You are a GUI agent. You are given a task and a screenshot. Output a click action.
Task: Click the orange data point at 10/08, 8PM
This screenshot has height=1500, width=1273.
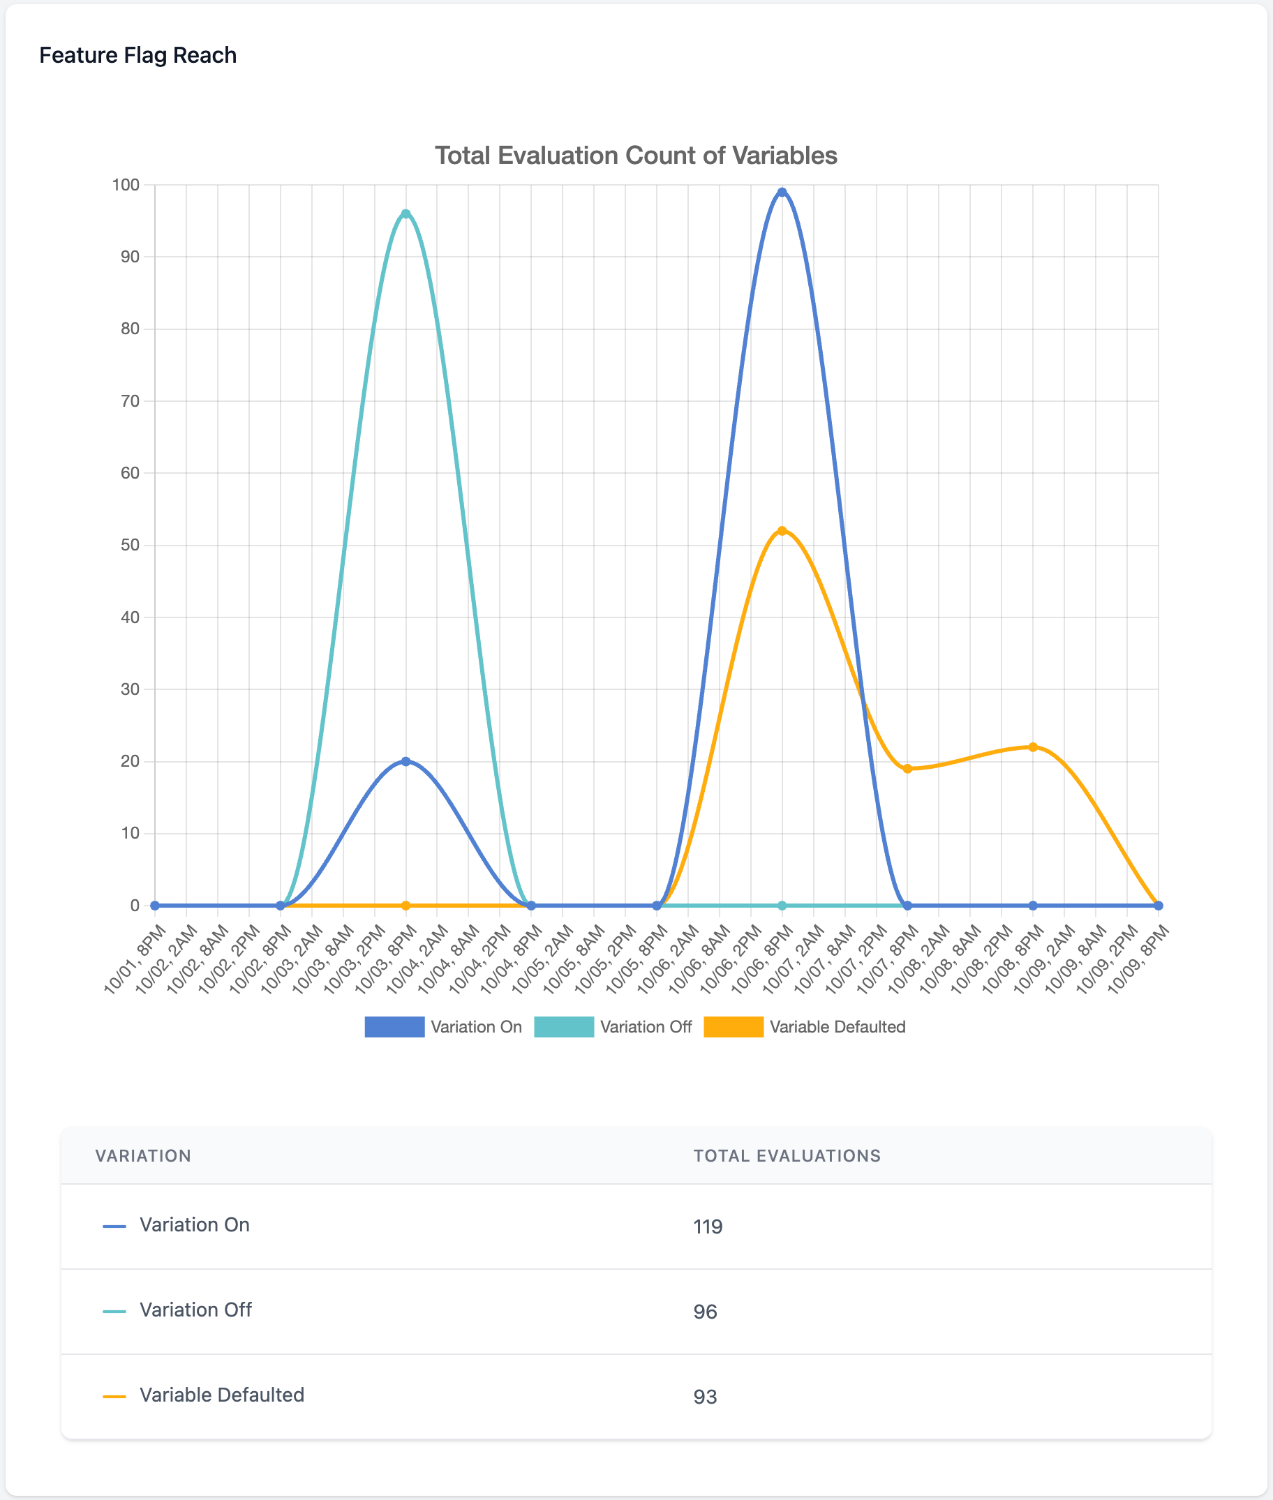[1033, 746]
